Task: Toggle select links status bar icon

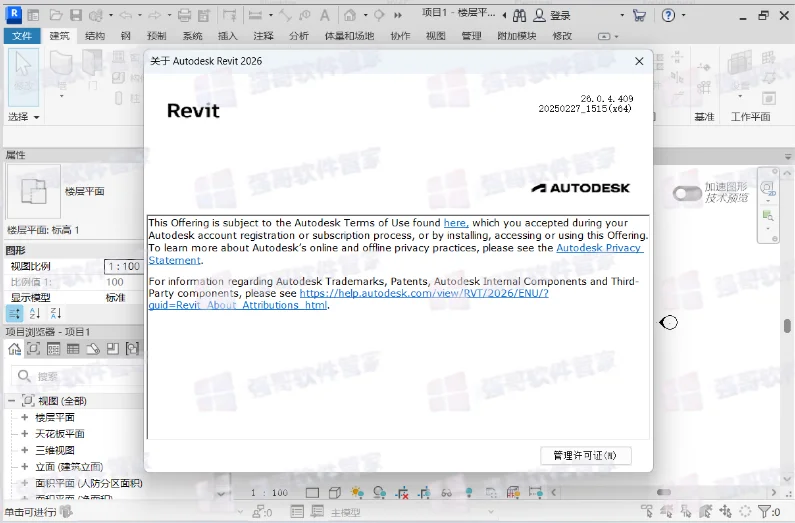Action: pos(646,511)
